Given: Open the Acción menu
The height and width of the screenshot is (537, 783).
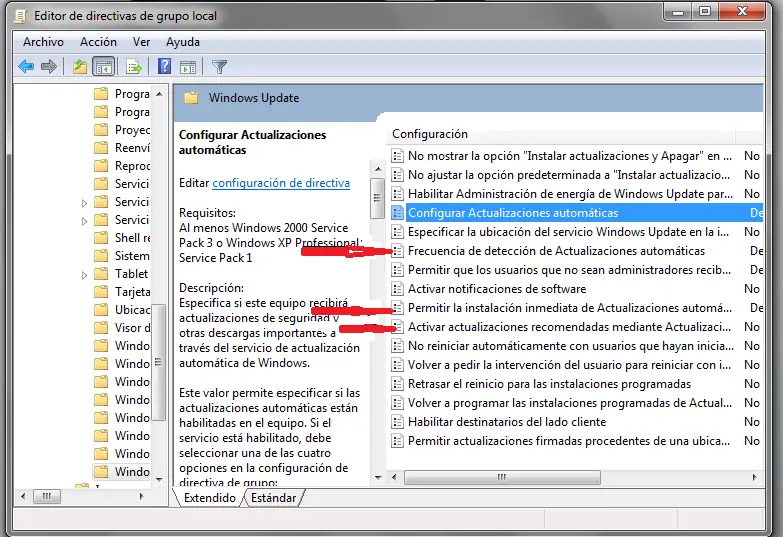Looking at the screenshot, I should (98, 42).
